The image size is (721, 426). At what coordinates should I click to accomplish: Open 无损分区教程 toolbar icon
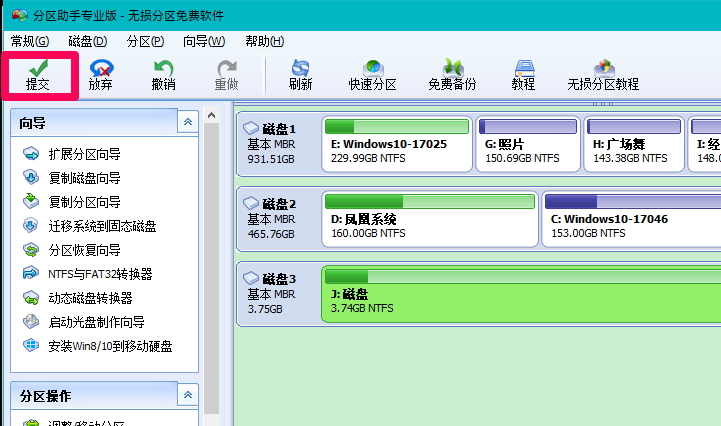(x=603, y=74)
